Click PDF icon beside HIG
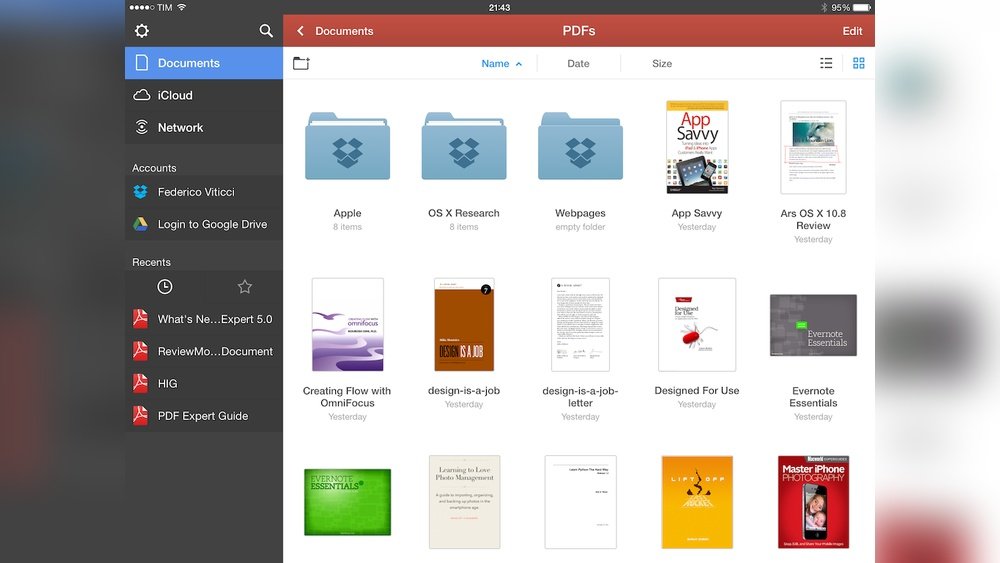The width and height of the screenshot is (1000, 563). click(x=140, y=383)
